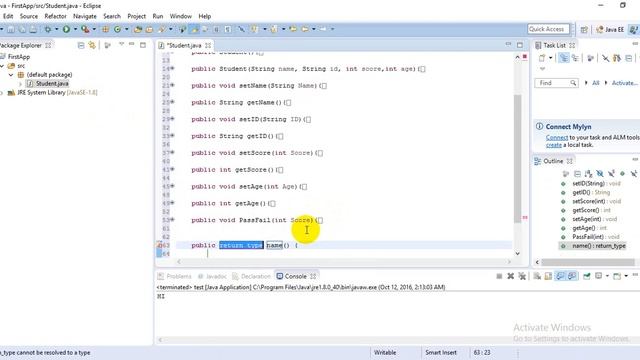Collapse the (default package) tree node
640x360 pixels.
click(11, 75)
